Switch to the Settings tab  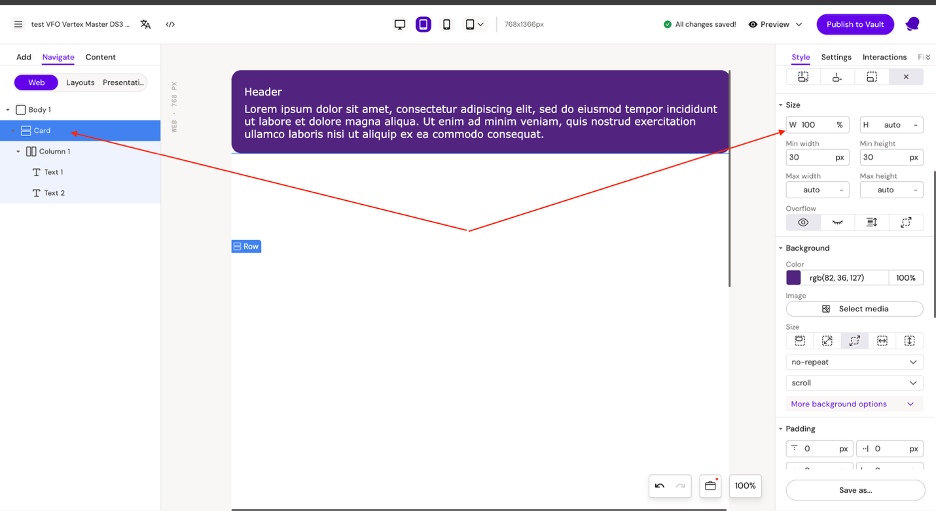tap(836, 57)
